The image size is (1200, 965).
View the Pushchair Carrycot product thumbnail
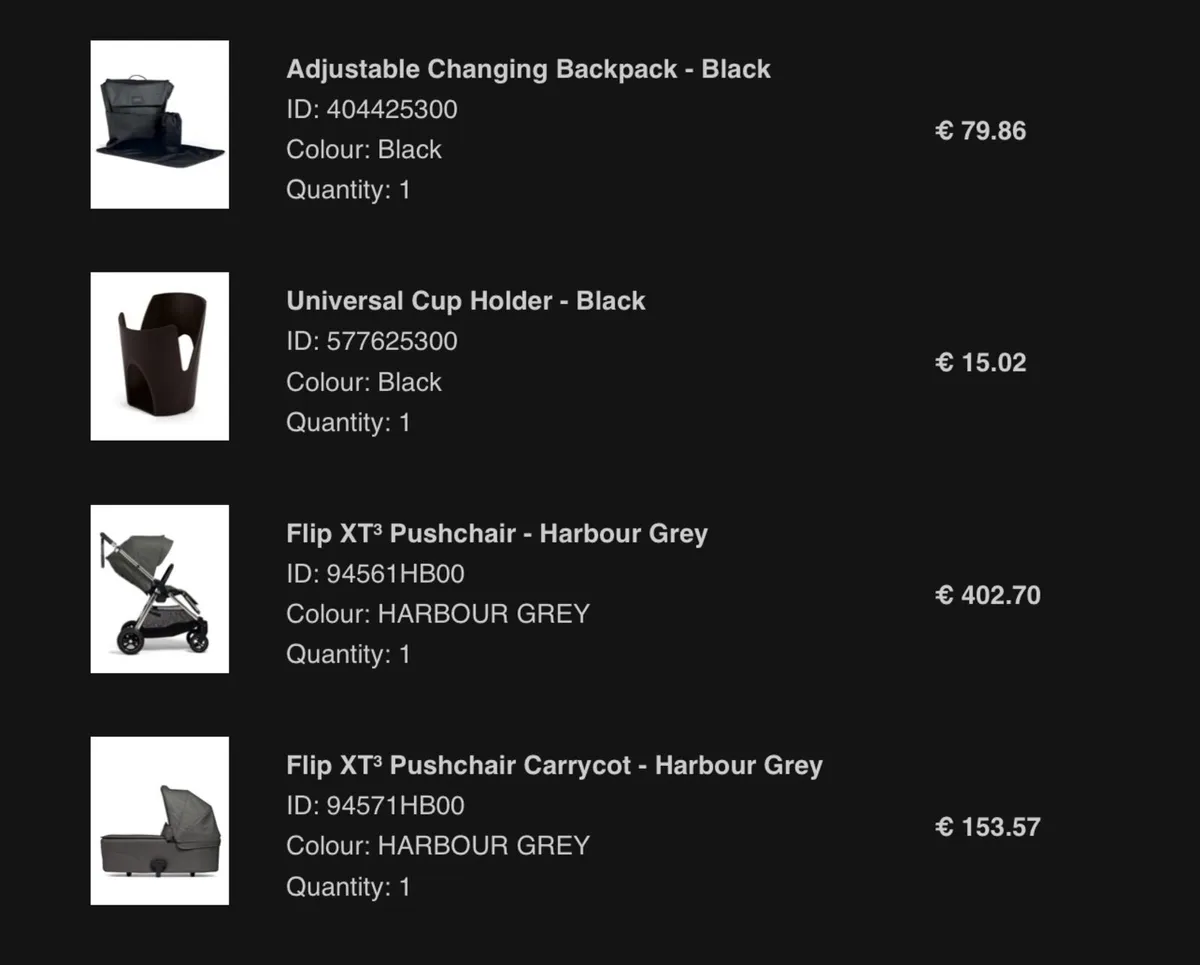tap(160, 821)
